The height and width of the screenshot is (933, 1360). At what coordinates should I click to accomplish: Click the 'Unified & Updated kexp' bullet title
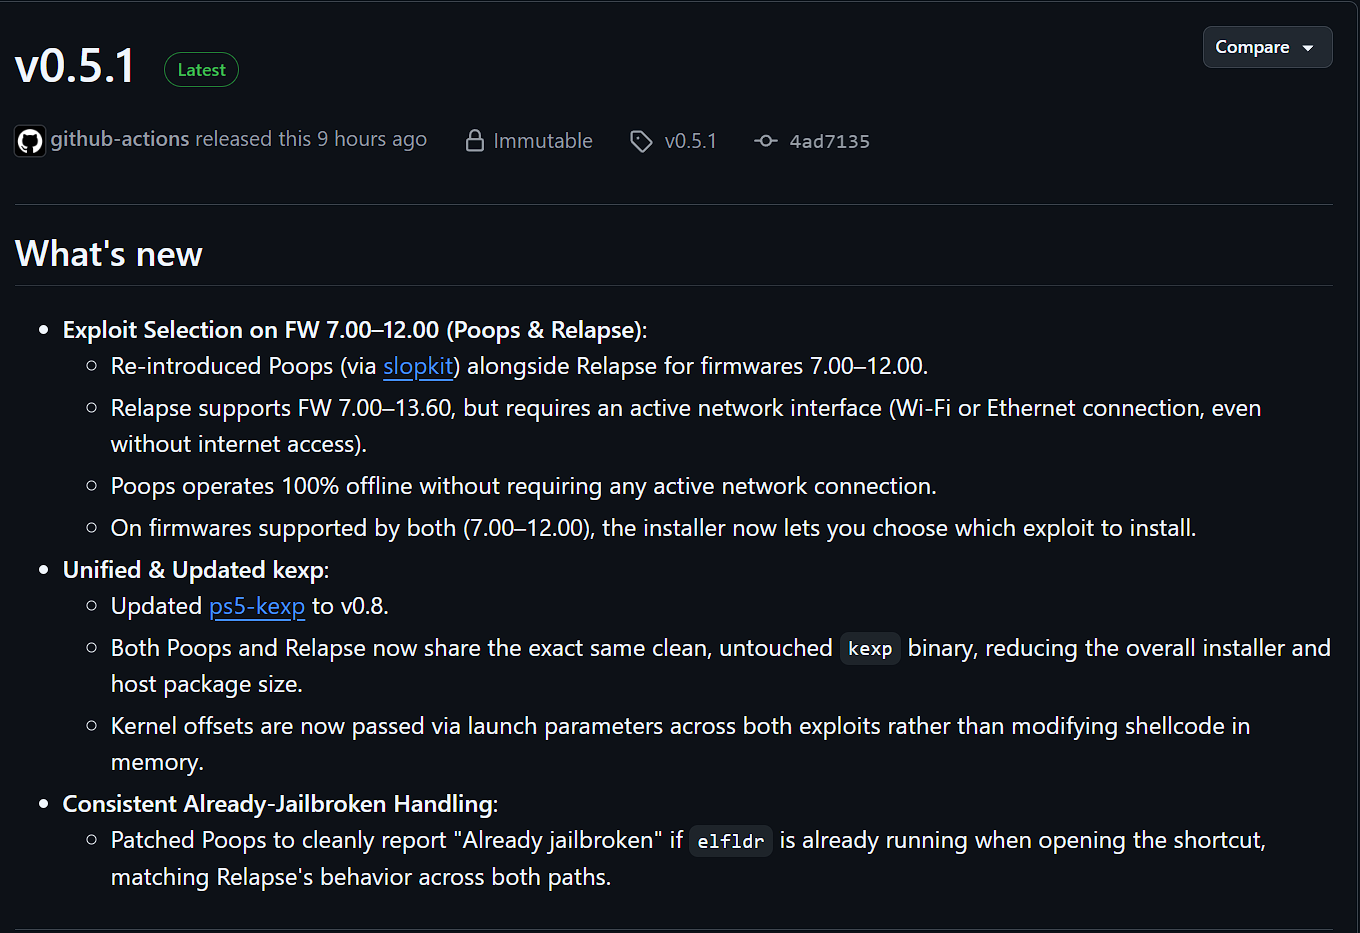(196, 570)
